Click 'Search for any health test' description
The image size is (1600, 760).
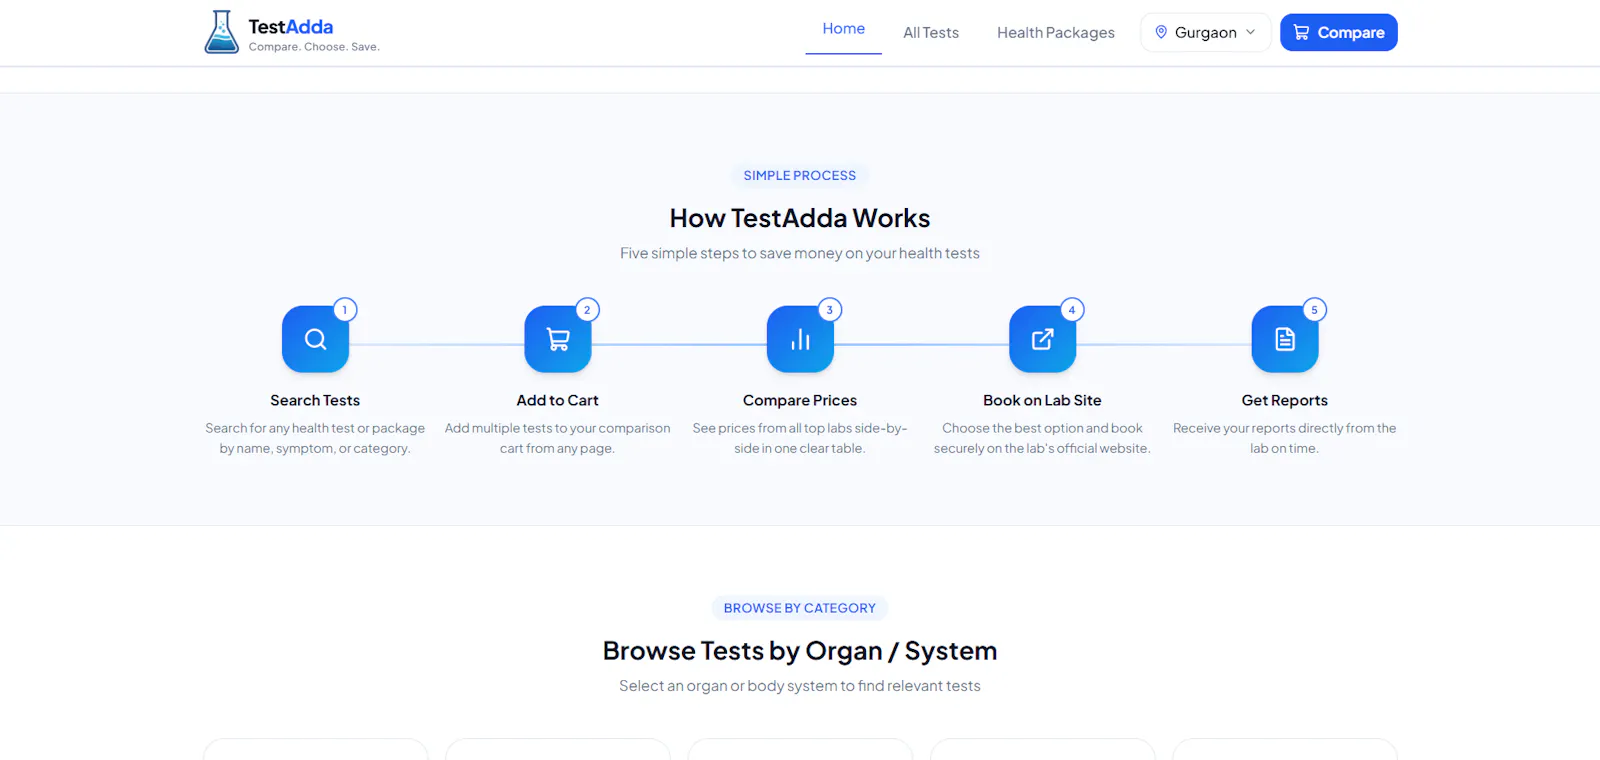[315, 438]
